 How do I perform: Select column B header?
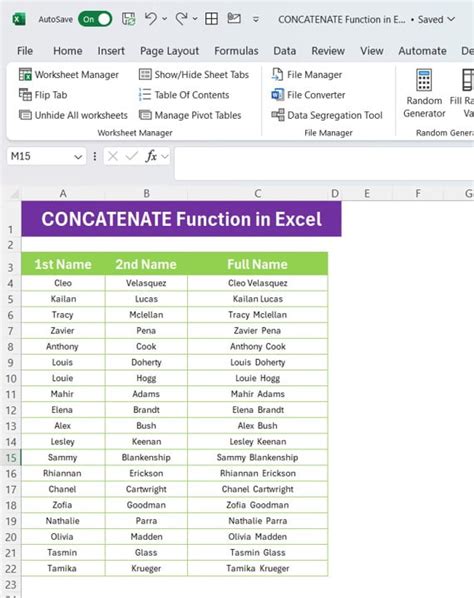146,194
